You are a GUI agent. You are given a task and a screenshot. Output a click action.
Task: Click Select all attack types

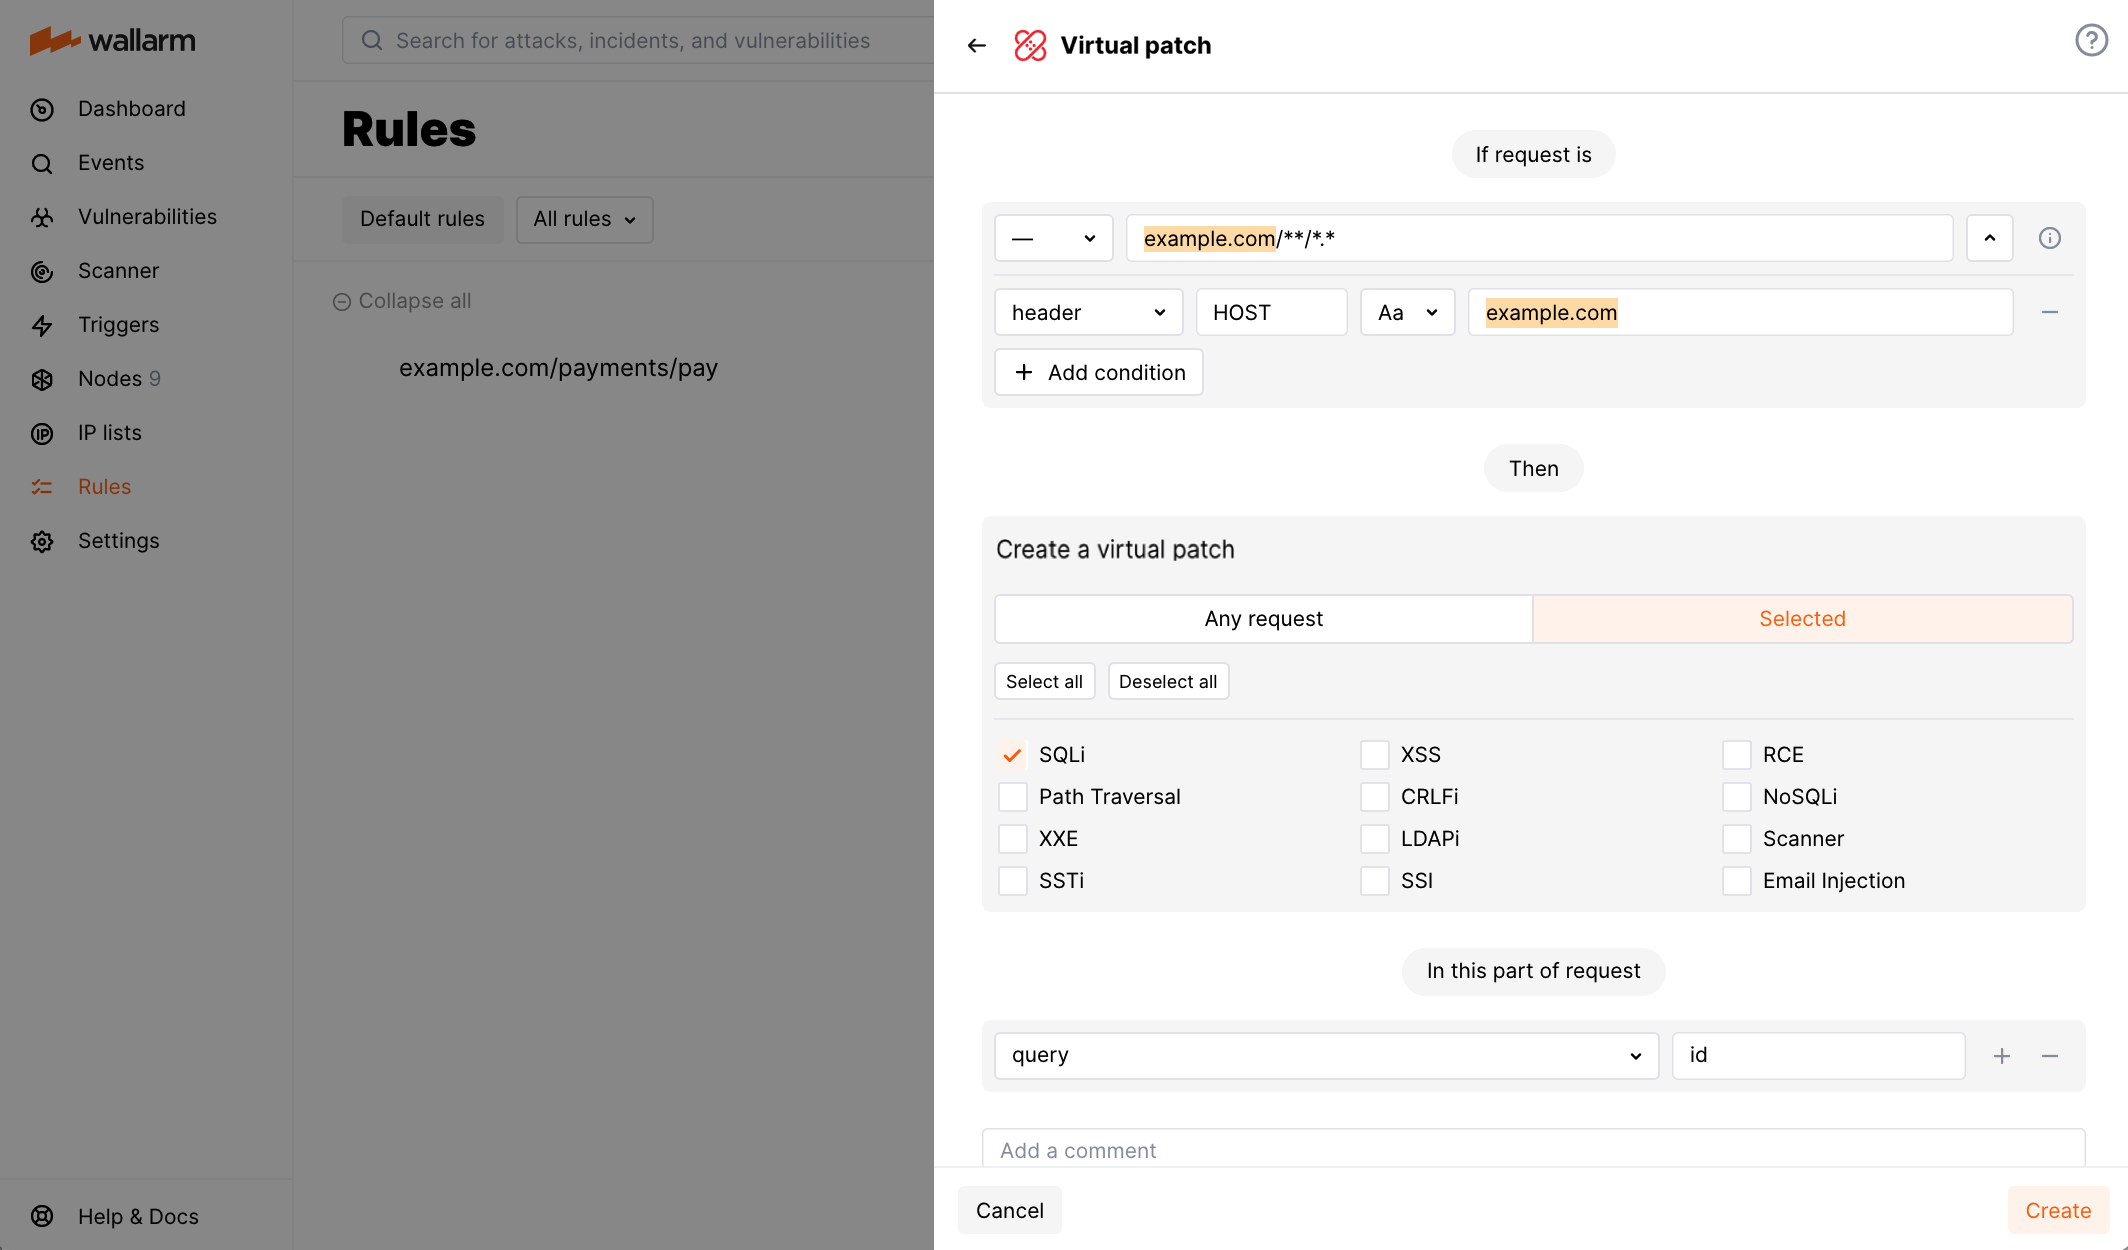1044,681
